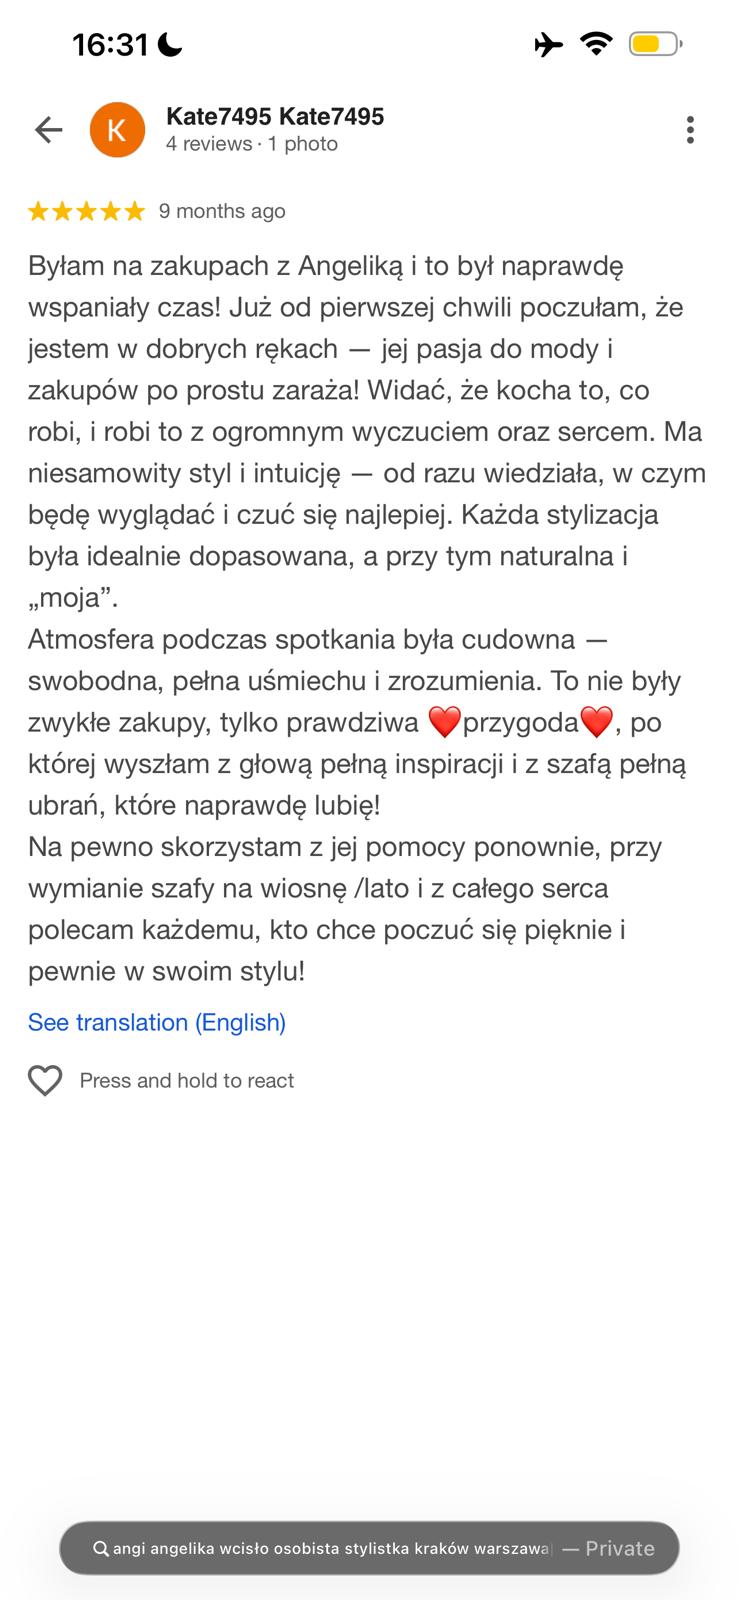739x1600 pixels.
Task: Go back using the left arrow
Action: [x=48, y=130]
